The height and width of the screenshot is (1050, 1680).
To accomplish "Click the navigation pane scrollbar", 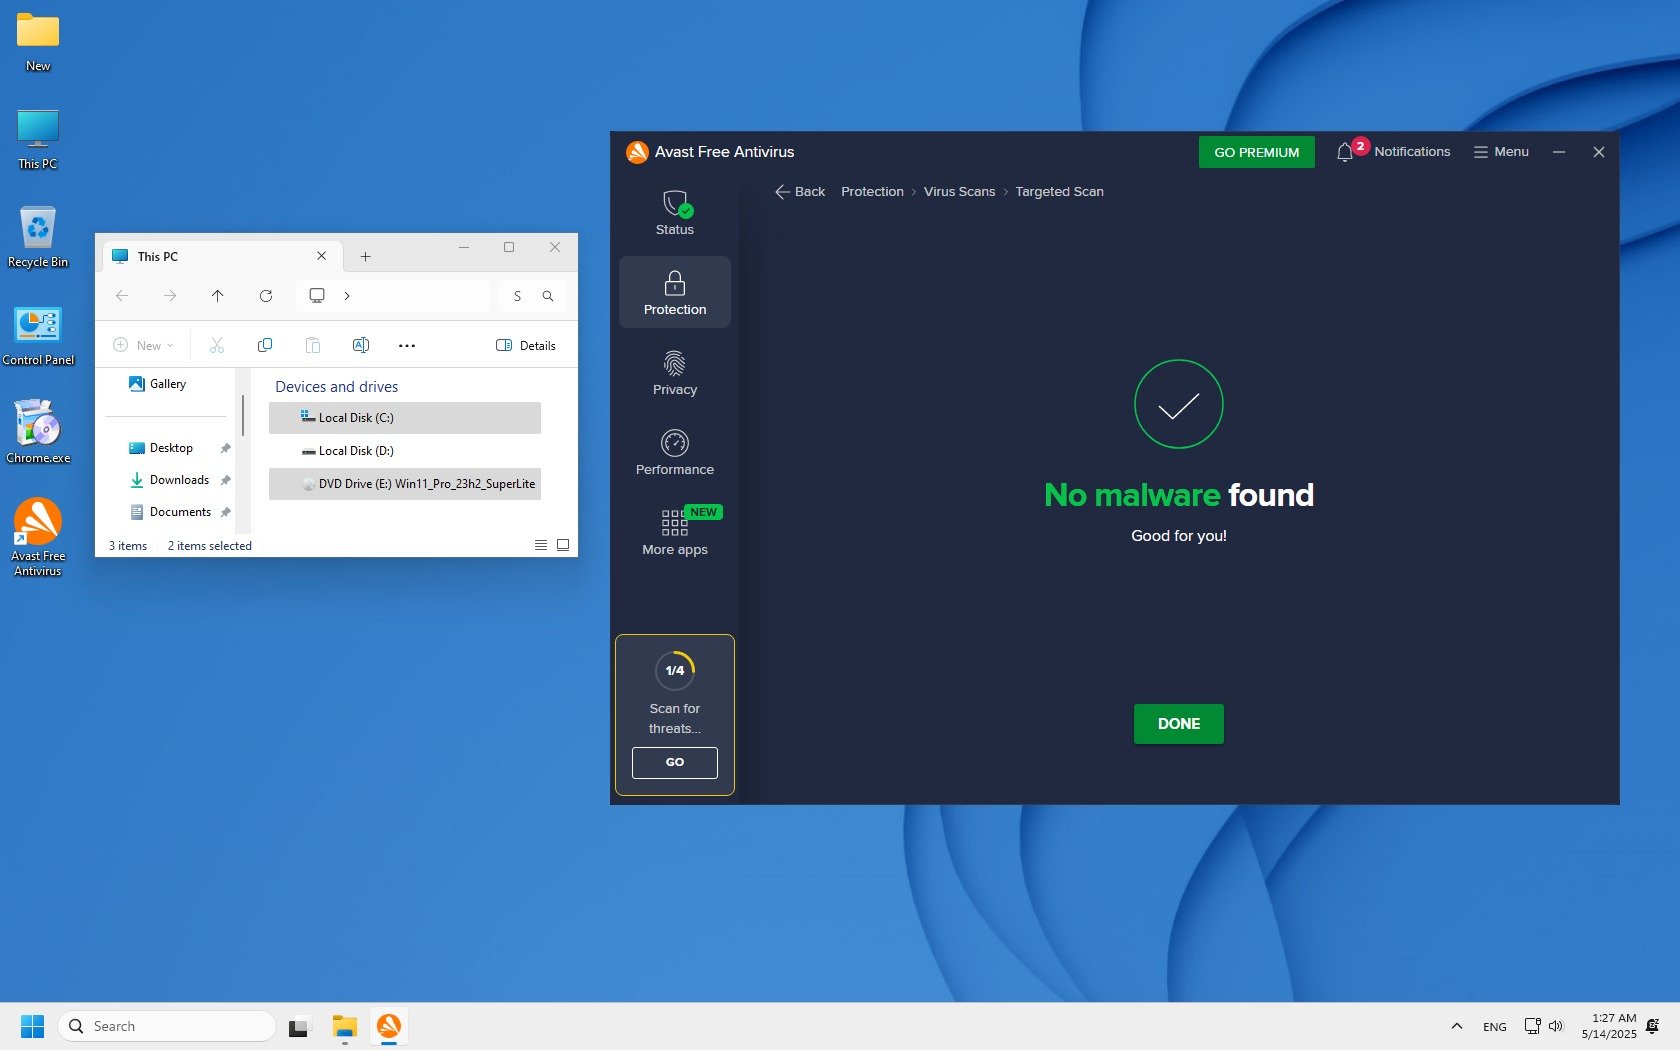I will coord(243,415).
